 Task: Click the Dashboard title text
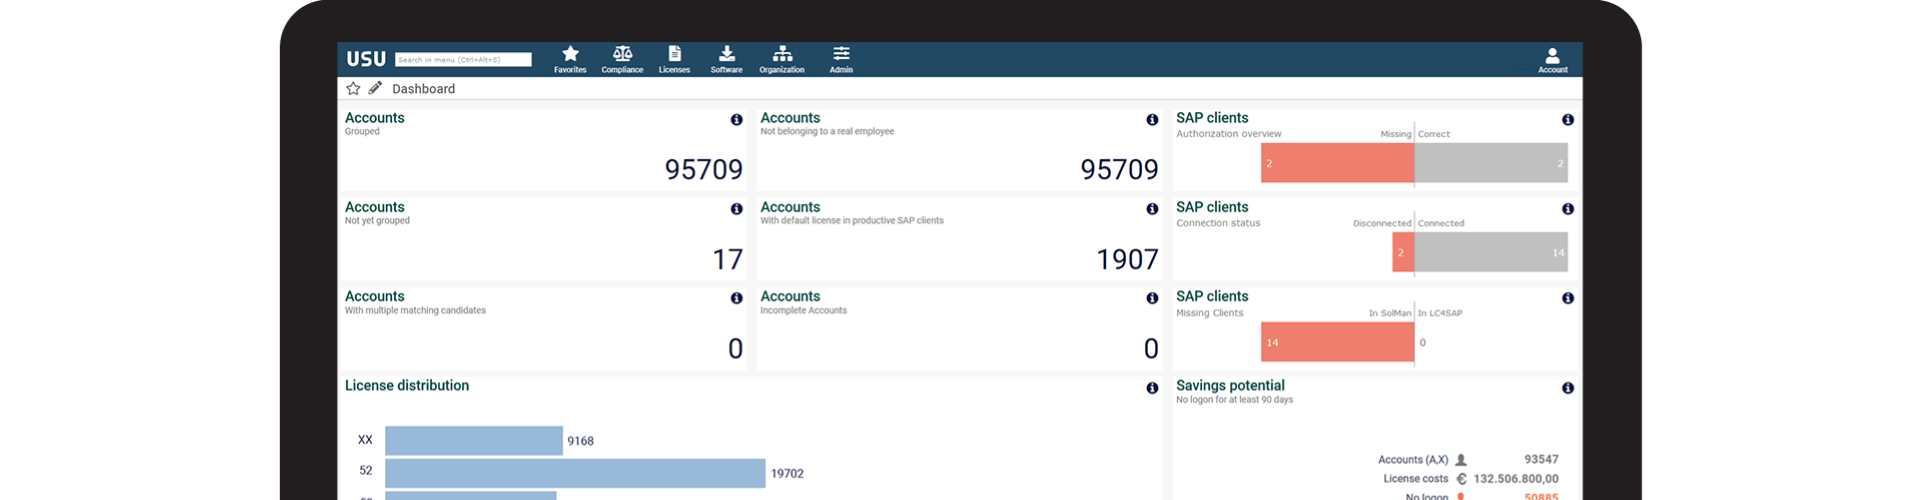click(x=423, y=89)
